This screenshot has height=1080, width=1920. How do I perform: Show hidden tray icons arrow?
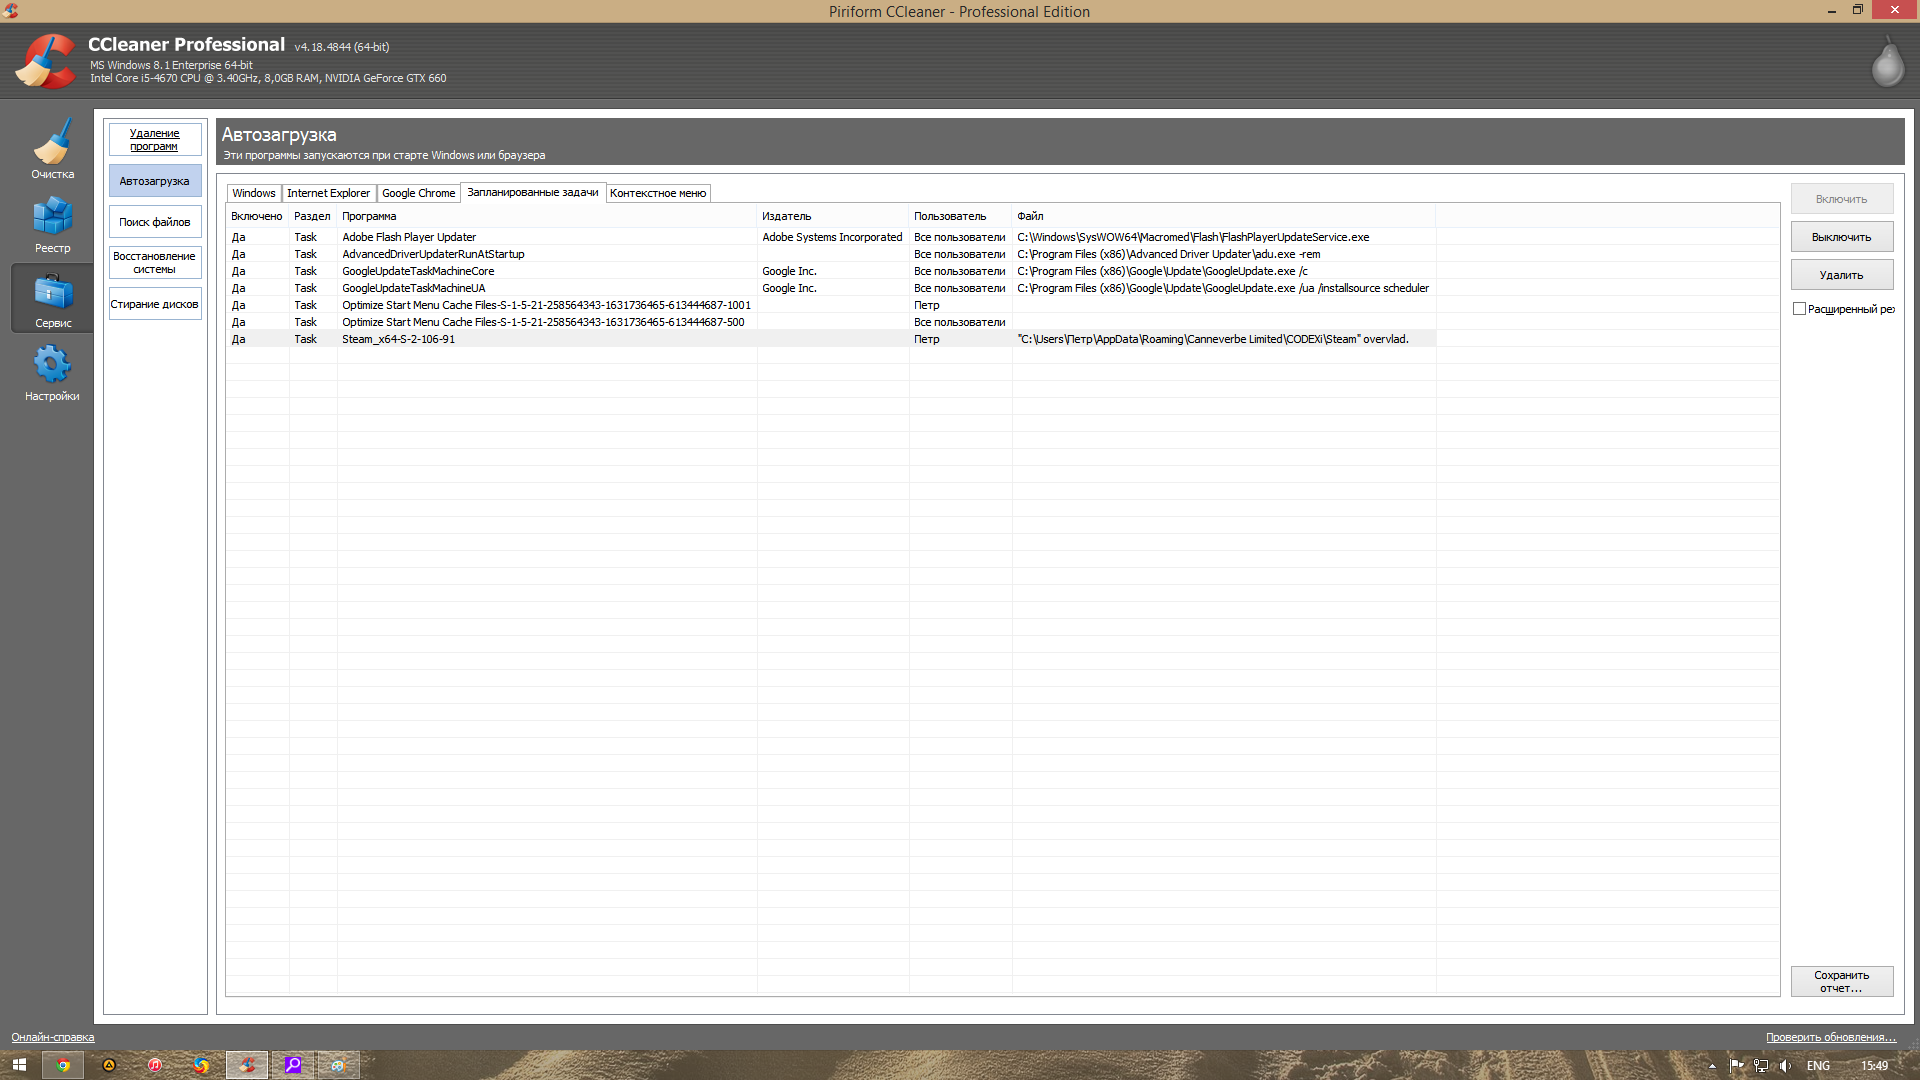pos(1712,1066)
